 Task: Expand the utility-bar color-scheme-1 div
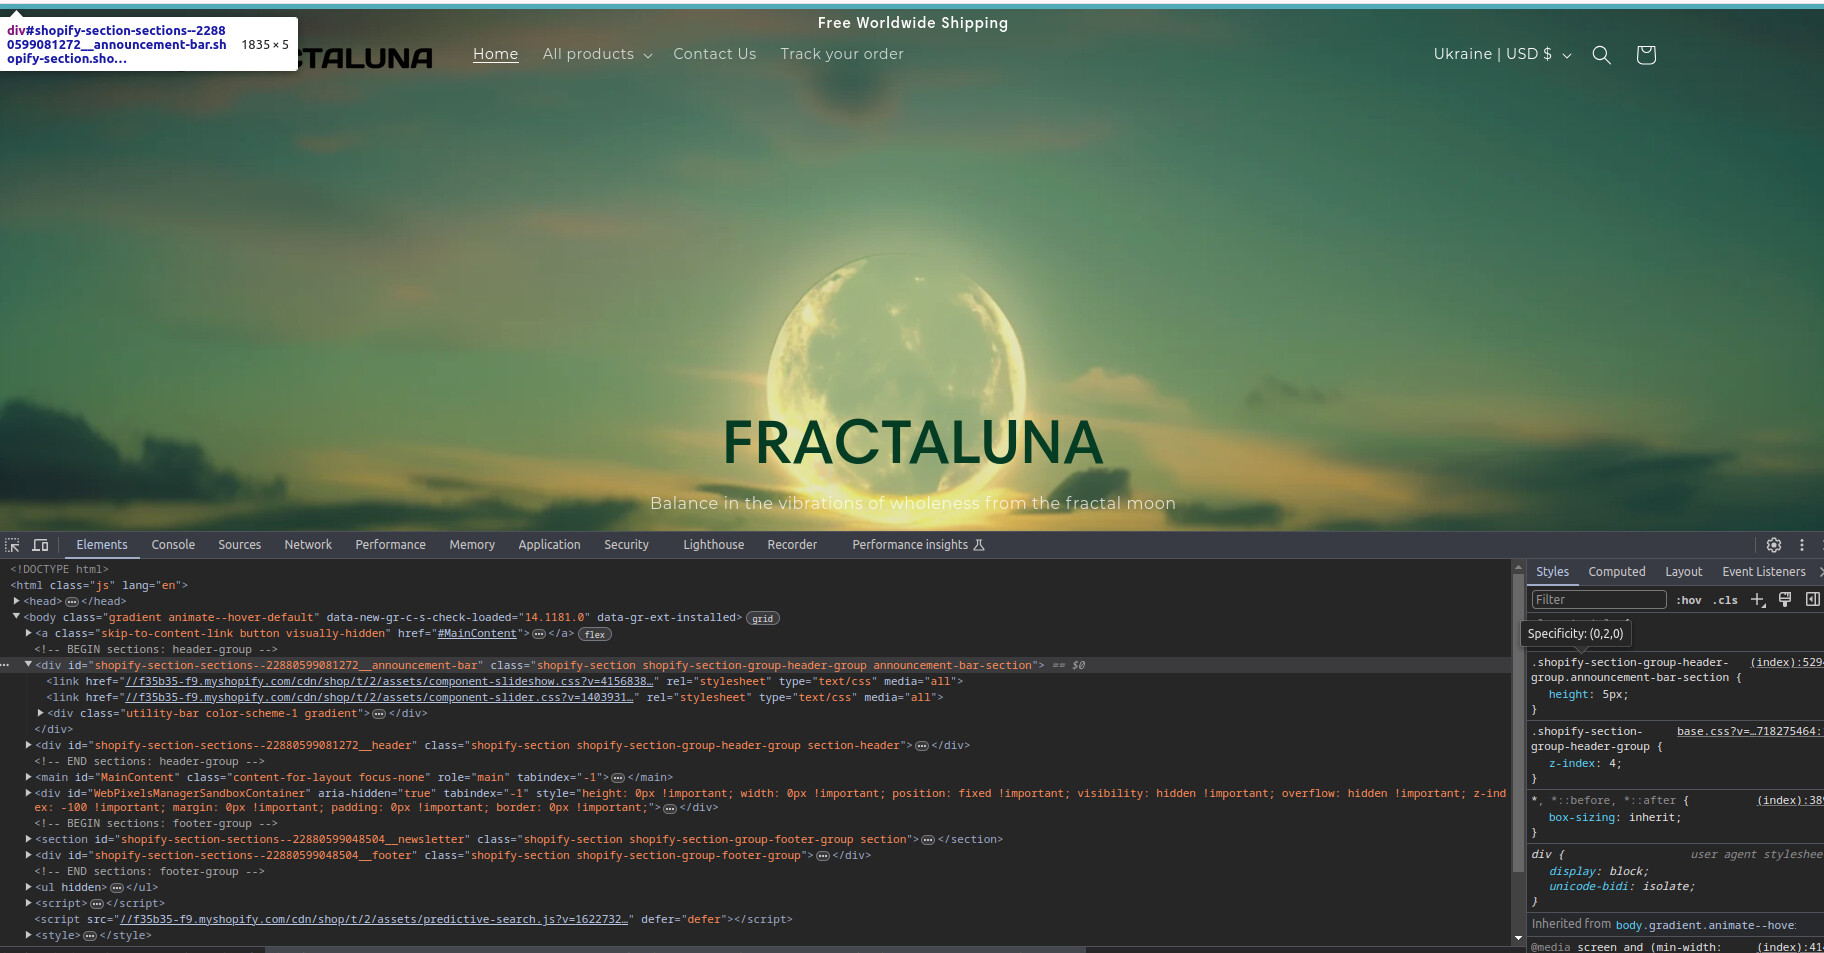pos(41,713)
